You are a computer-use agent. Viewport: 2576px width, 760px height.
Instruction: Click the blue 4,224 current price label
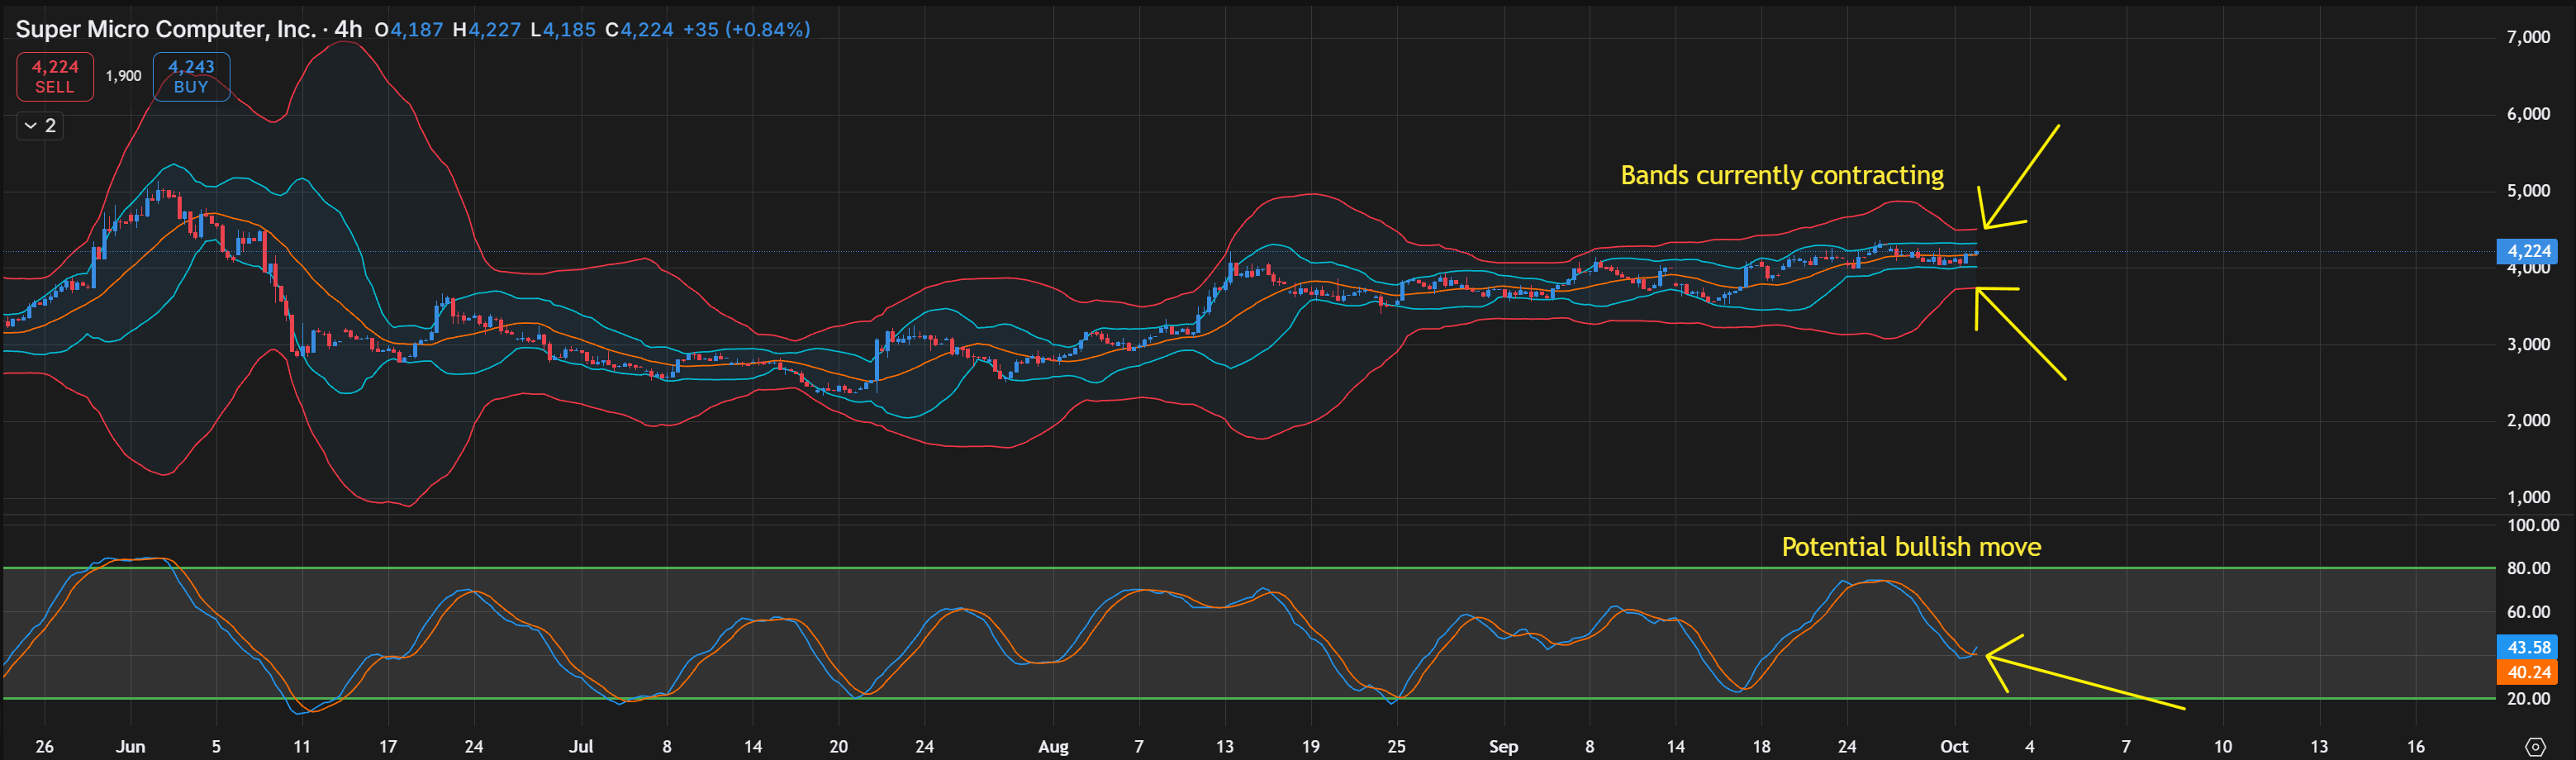click(2527, 251)
